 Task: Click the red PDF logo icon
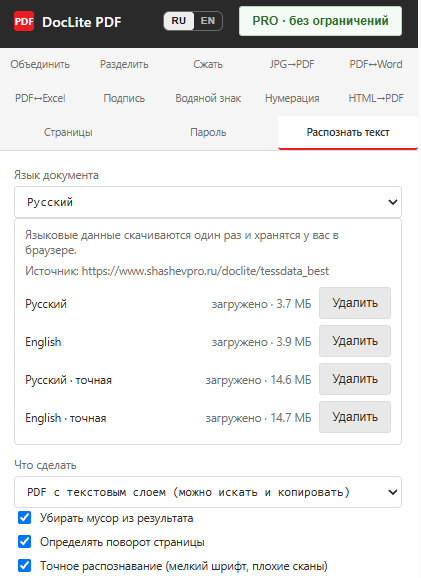pos(24,21)
